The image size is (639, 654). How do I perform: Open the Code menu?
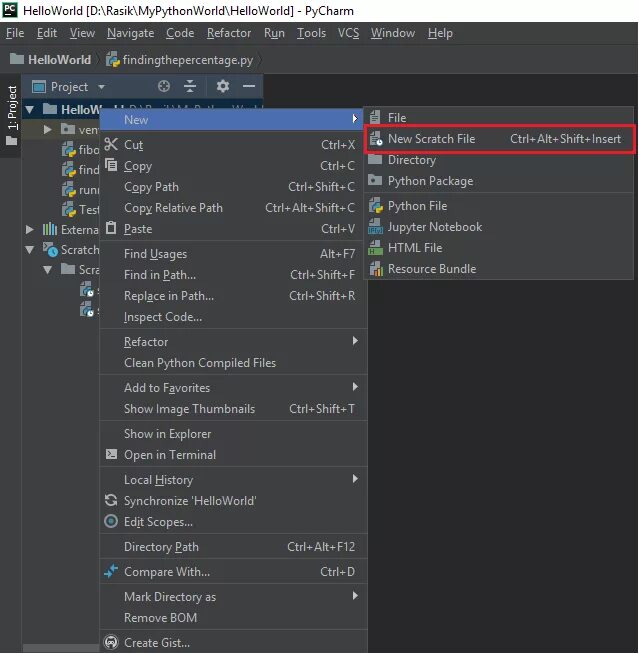click(180, 33)
